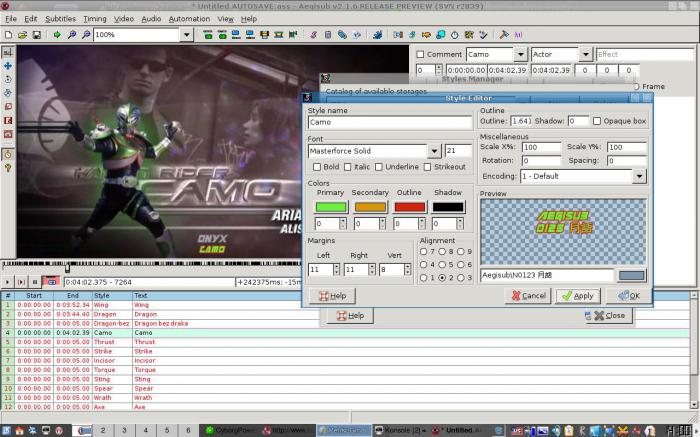Select the vector Clip tool
Screen dimensions: 700x437
[8, 134]
